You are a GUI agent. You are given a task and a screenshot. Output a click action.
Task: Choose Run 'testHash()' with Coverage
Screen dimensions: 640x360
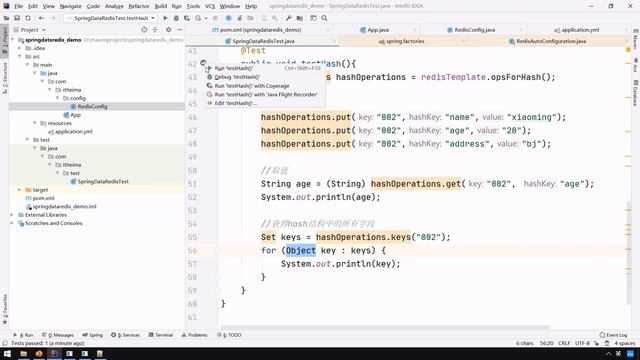[x=265, y=86]
